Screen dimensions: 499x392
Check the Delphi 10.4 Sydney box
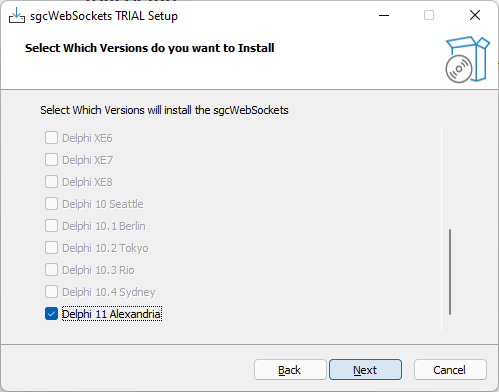coord(51,292)
